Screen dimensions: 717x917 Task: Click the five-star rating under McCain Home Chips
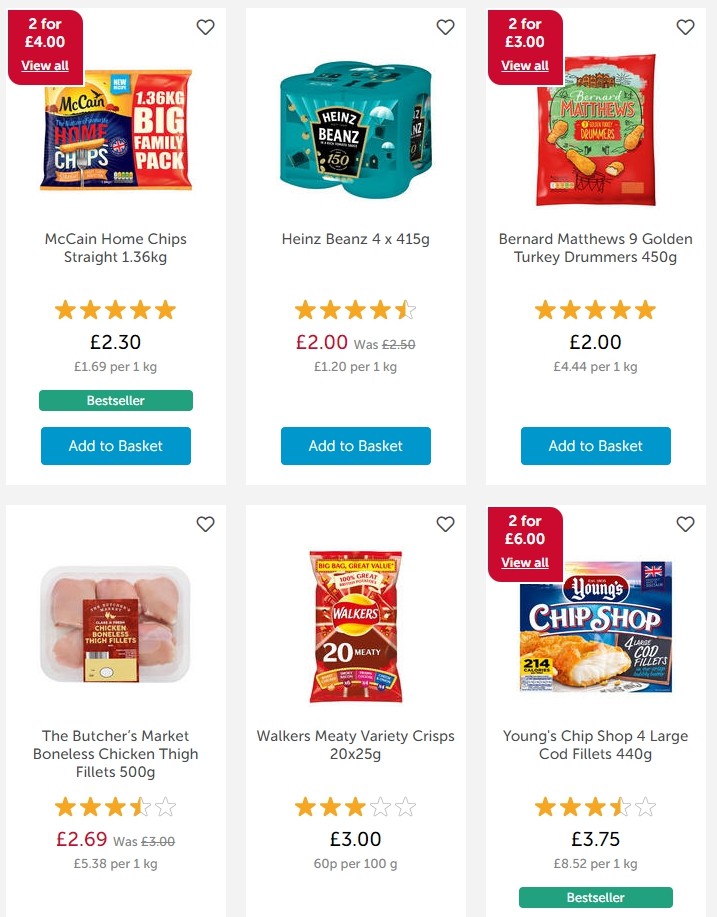coord(115,310)
